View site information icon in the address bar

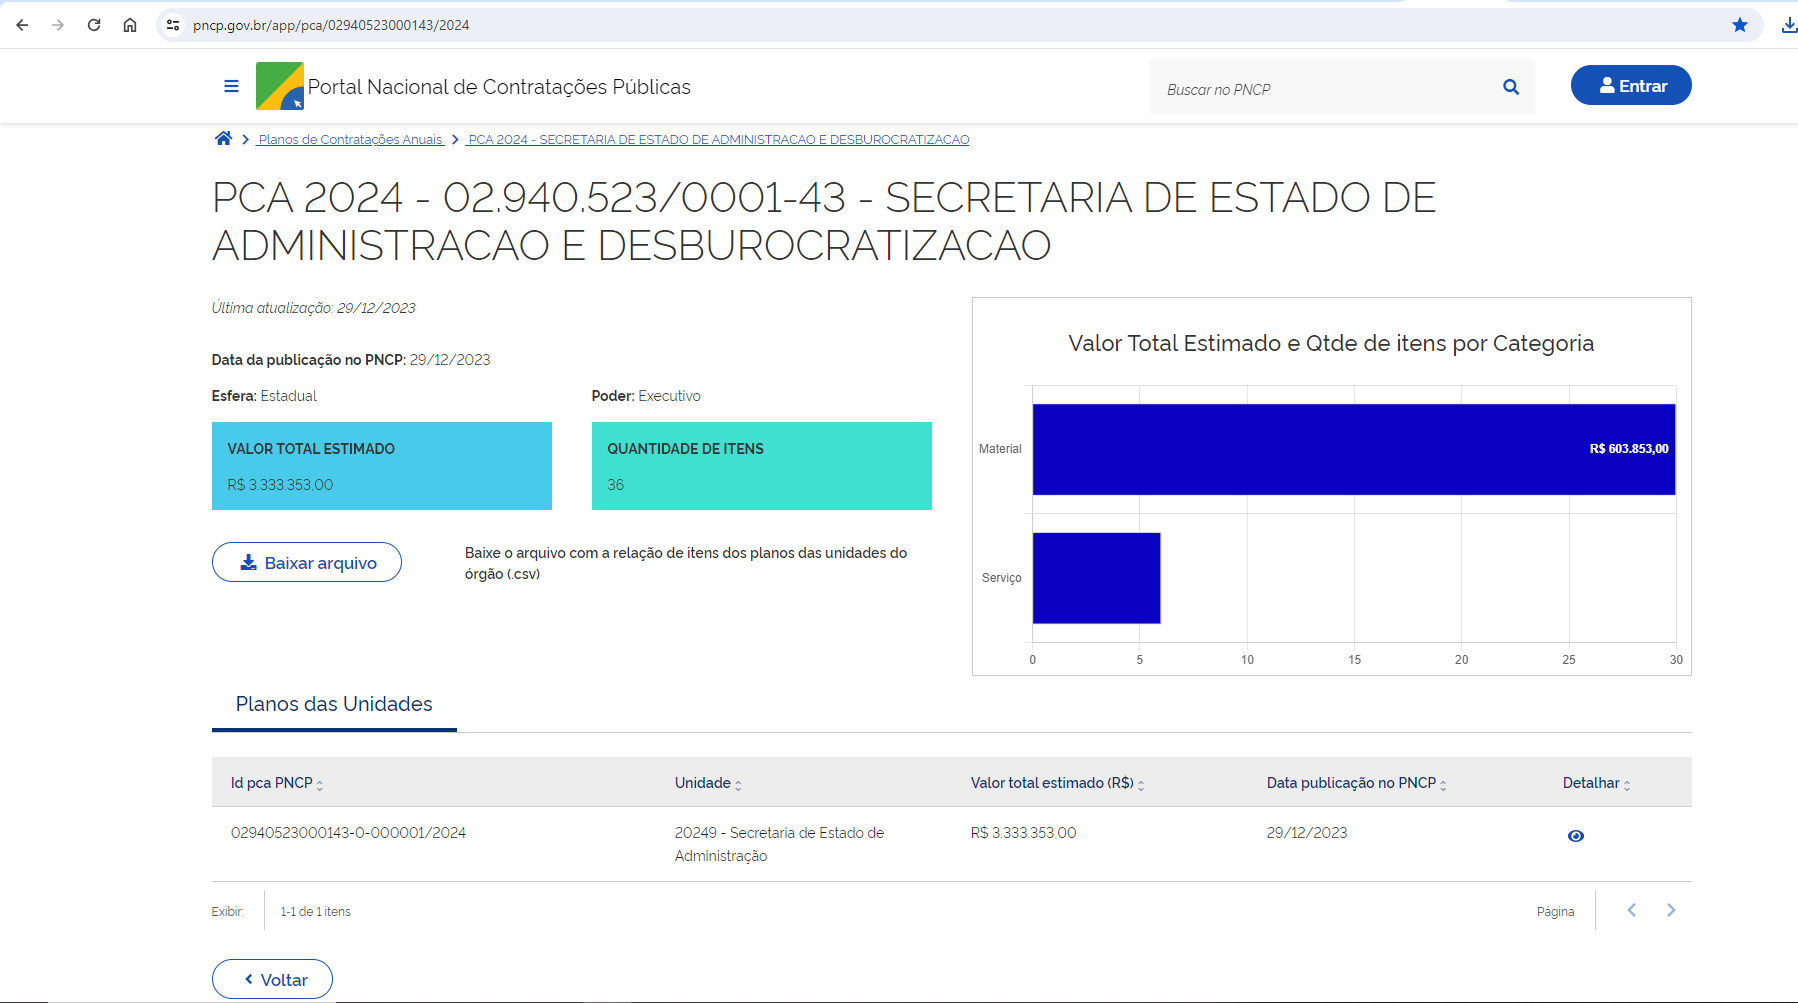click(173, 25)
